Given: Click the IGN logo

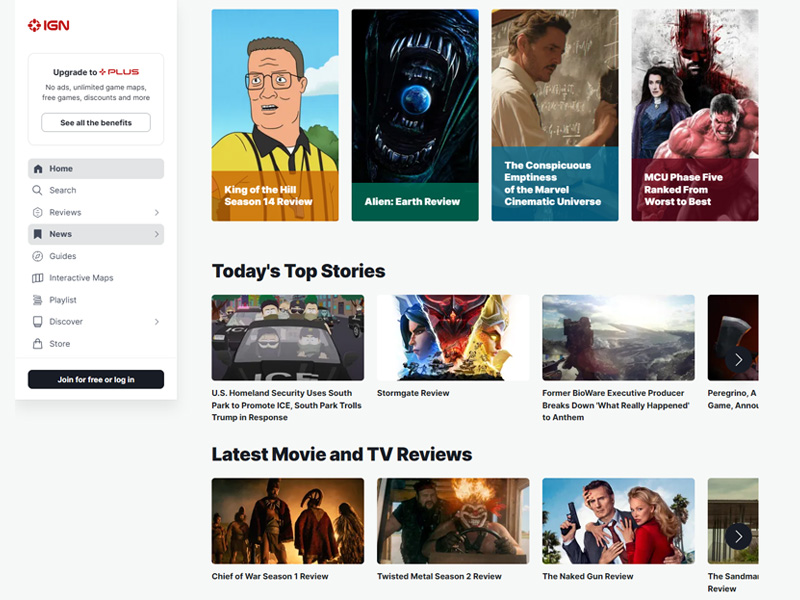Looking at the screenshot, I should pyautogui.click(x=48, y=25).
